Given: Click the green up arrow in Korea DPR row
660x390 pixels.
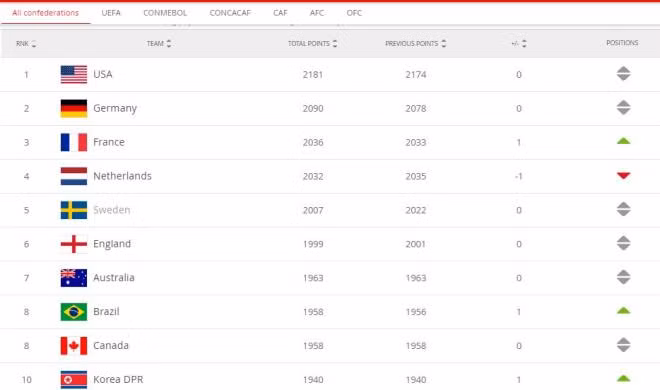Looking at the screenshot, I should (x=623, y=378).
